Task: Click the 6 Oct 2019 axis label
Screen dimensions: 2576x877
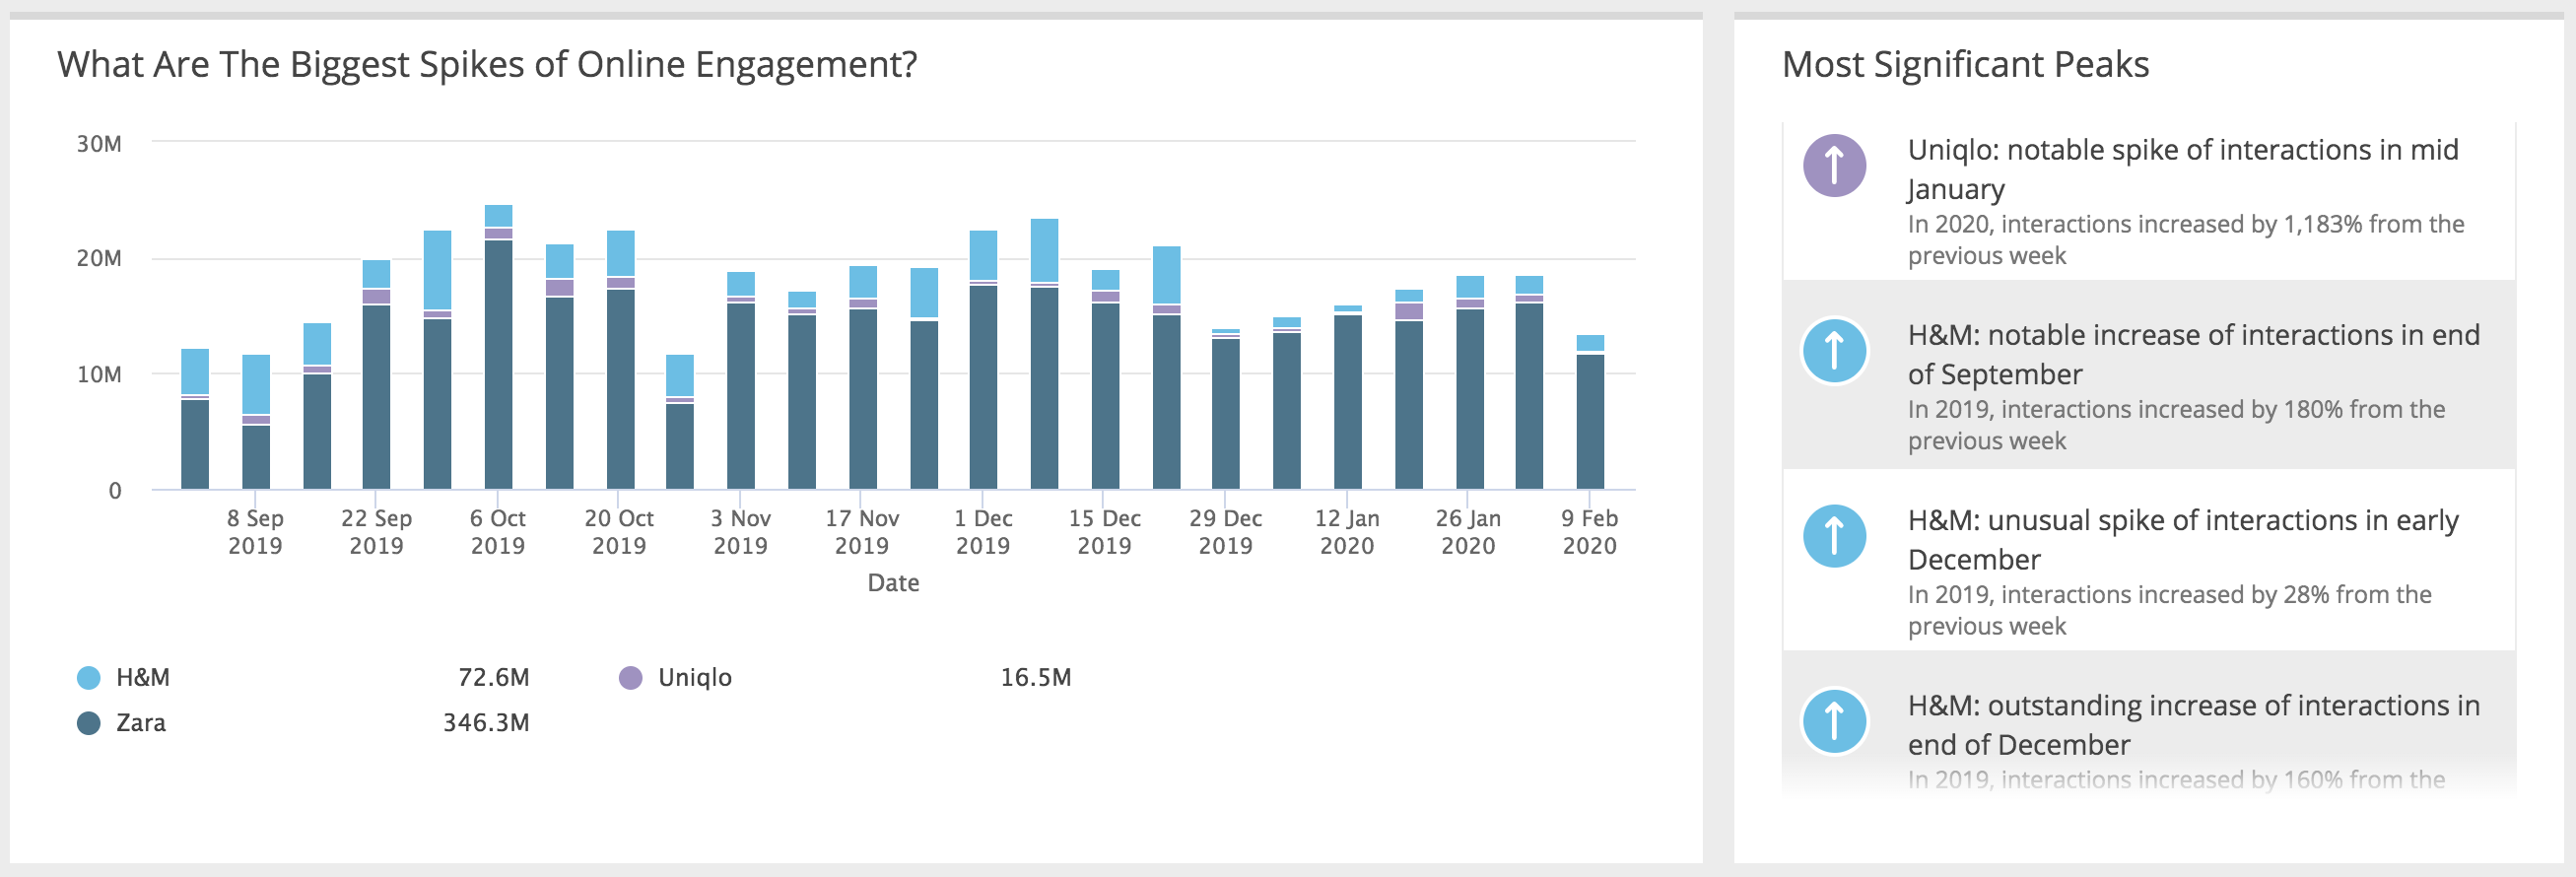Action: coord(498,532)
